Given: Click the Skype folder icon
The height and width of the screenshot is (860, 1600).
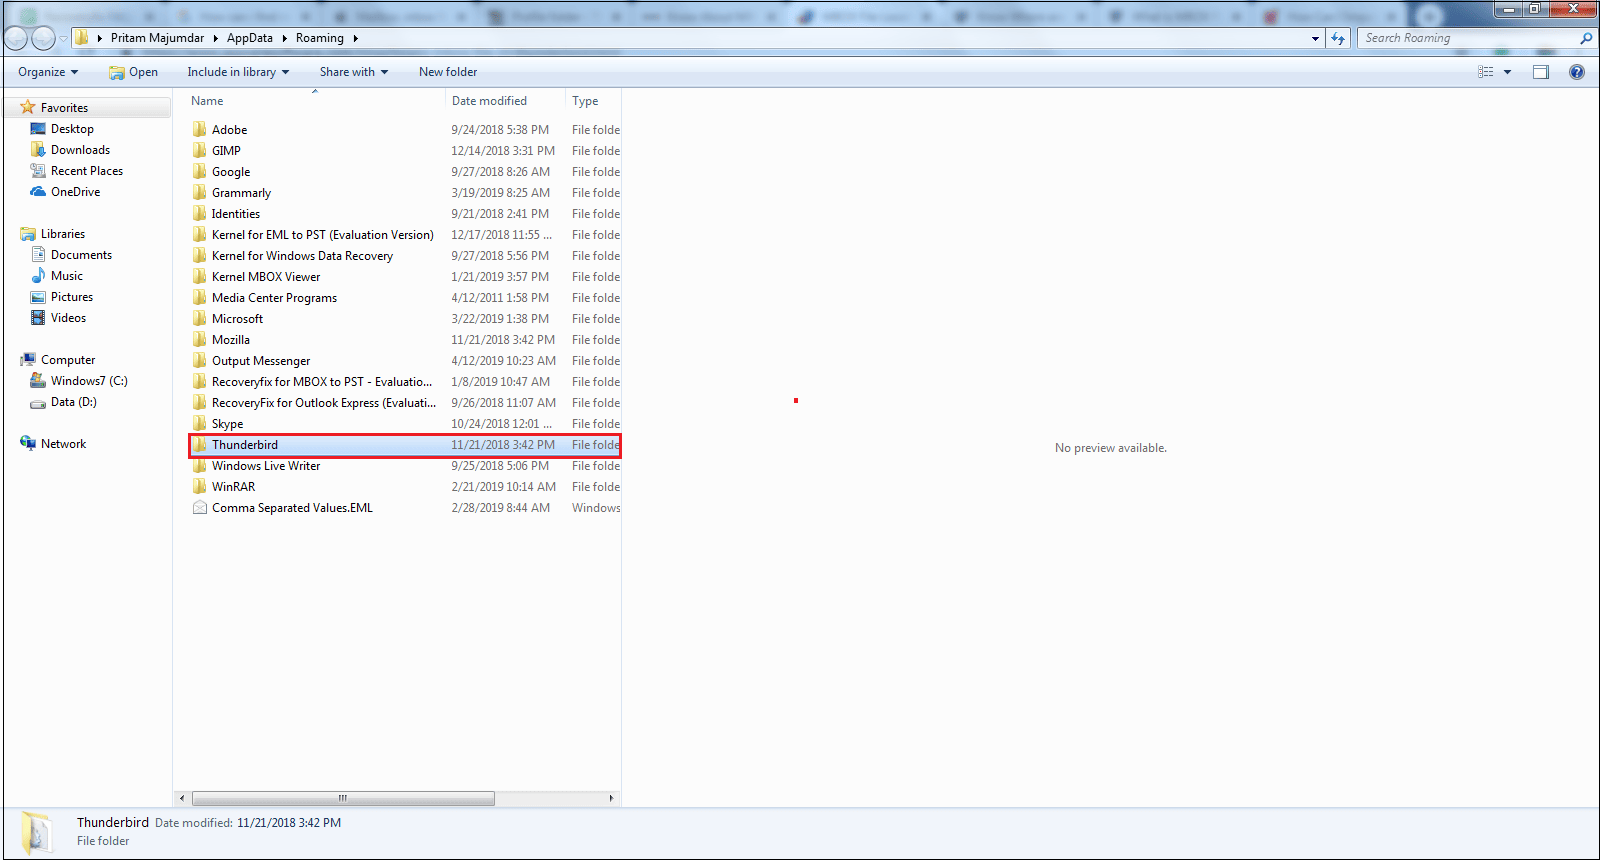Looking at the screenshot, I should 200,423.
